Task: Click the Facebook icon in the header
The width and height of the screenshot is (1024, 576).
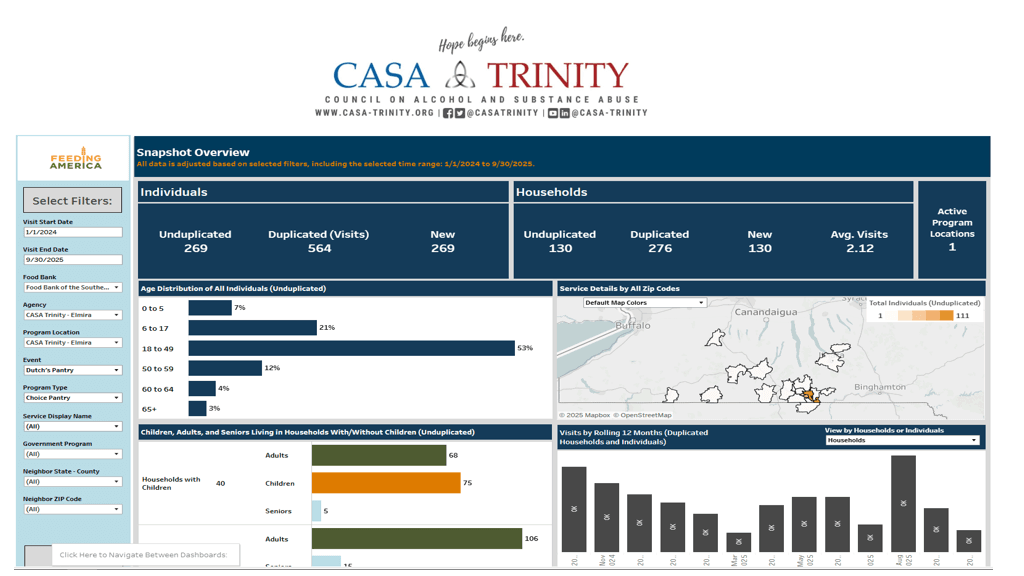Action: (x=448, y=113)
